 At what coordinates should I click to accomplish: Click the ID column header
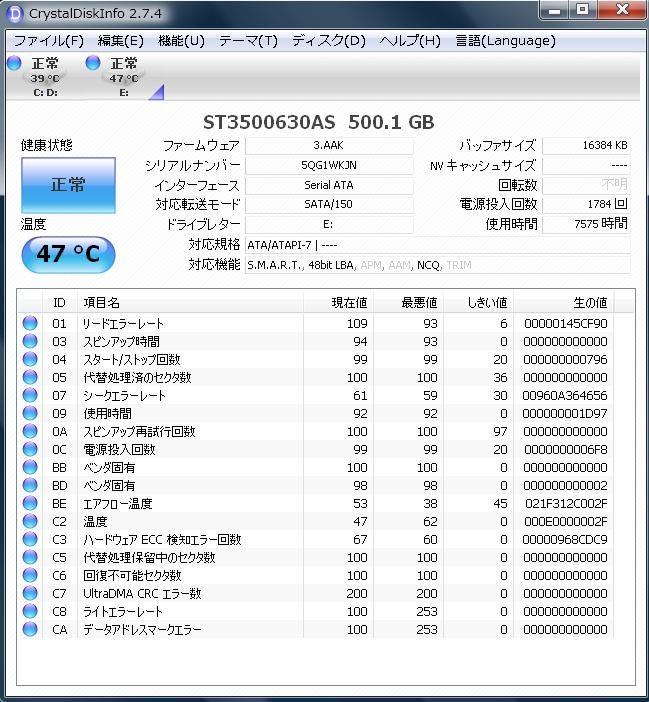60,303
